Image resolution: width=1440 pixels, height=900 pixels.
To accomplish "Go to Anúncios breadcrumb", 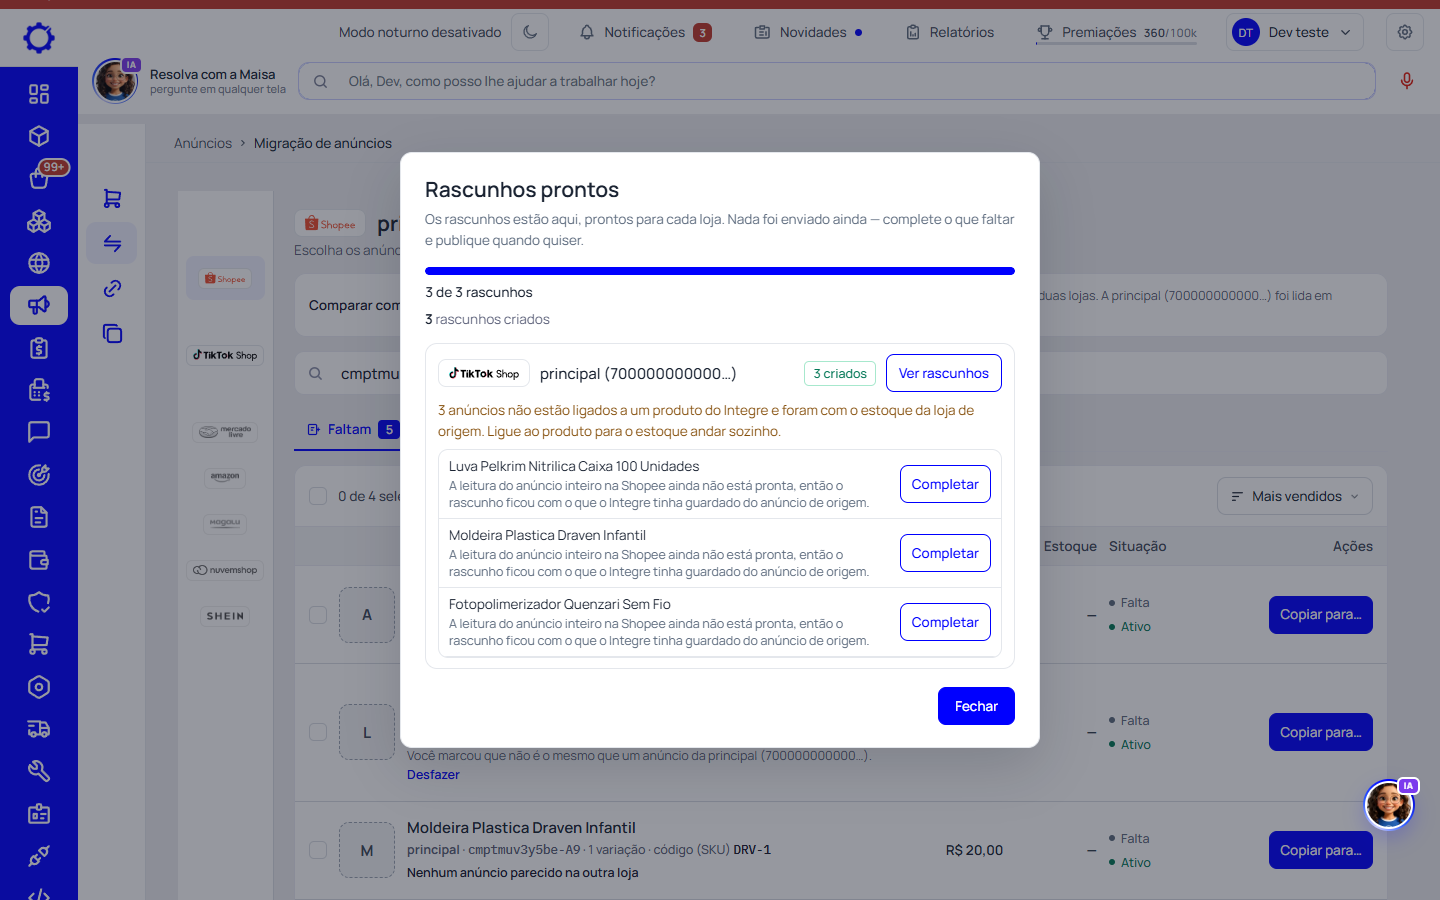I will [203, 143].
